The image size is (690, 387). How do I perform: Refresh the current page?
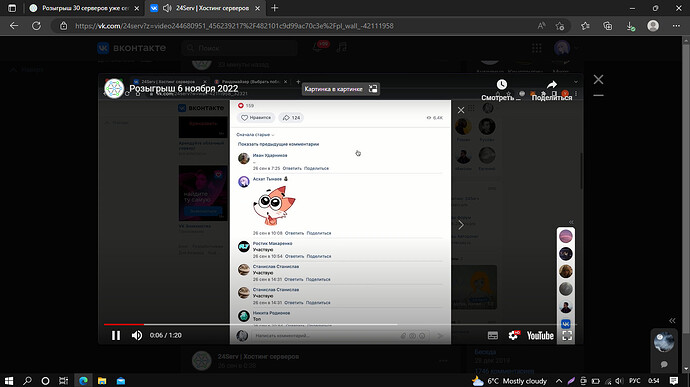pos(36,26)
